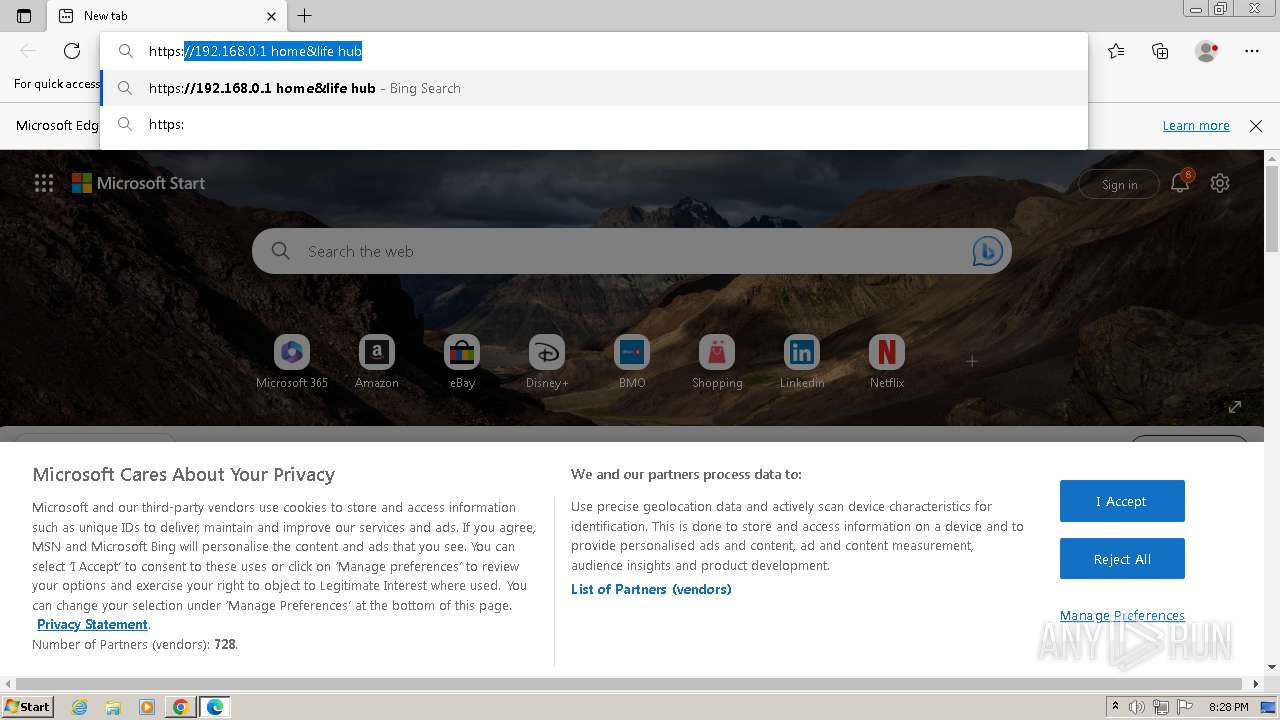The height and width of the screenshot is (720, 1280).
Task: Open File Explorer from taskbar
Action: [x=113, y=707]
